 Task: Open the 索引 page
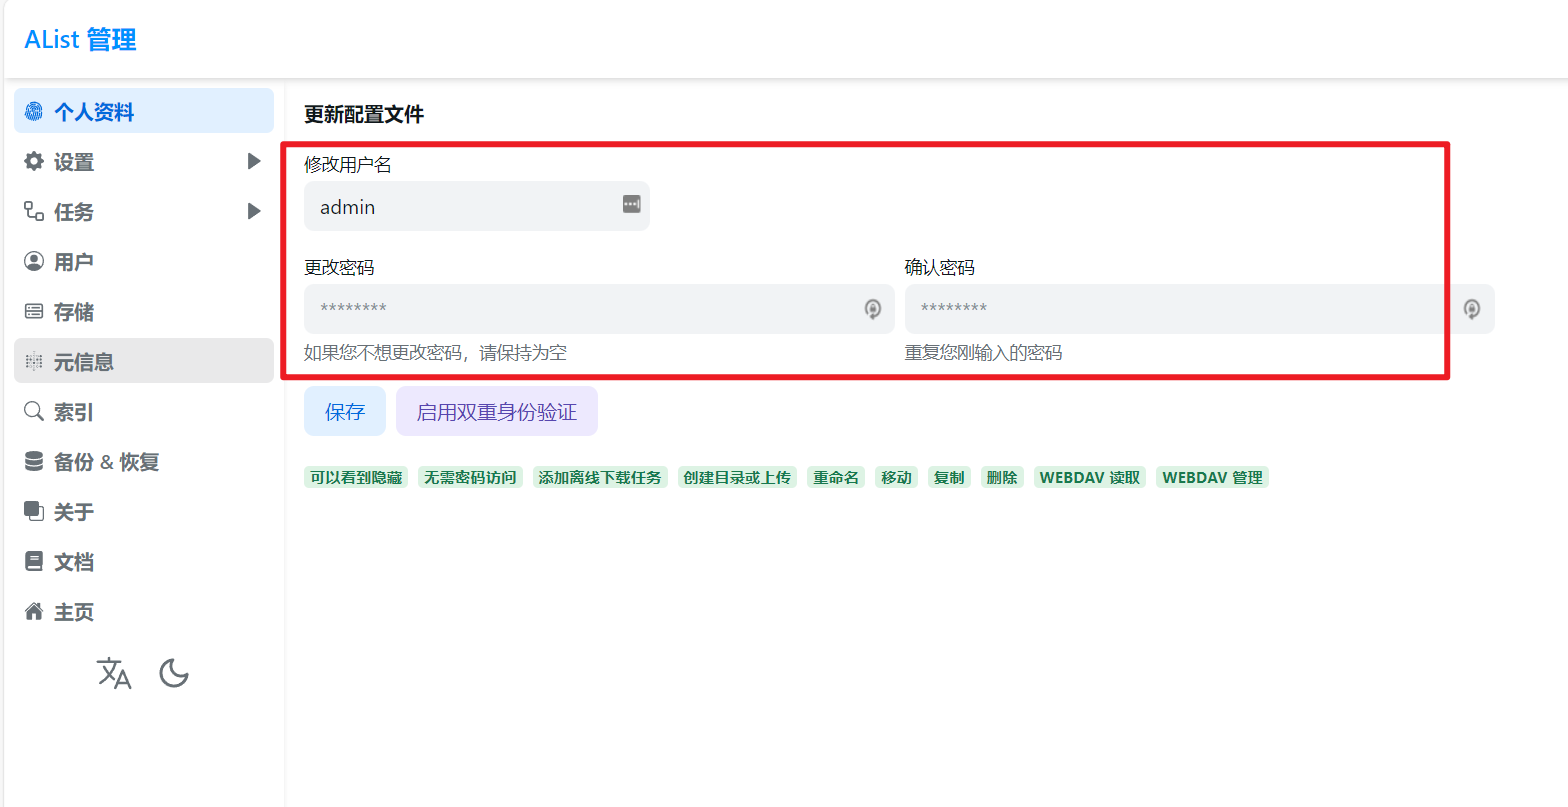144,411
